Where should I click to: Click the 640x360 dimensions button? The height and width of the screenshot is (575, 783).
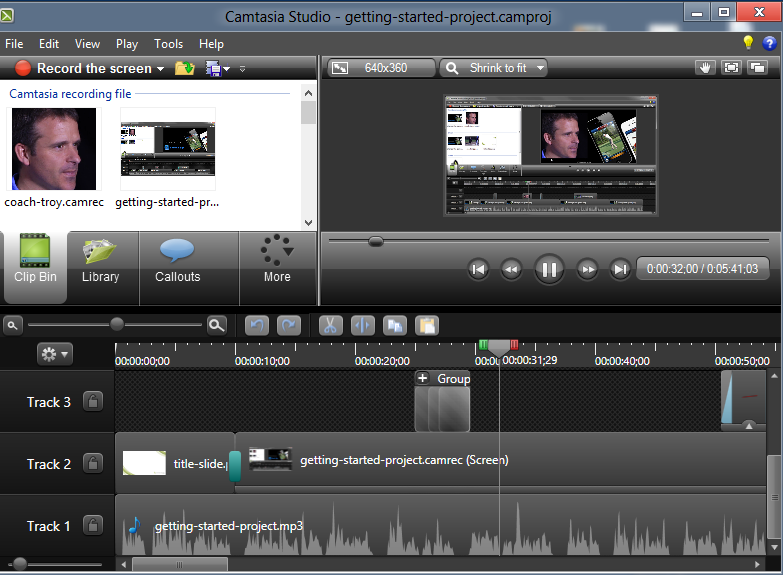pos(381,68)
